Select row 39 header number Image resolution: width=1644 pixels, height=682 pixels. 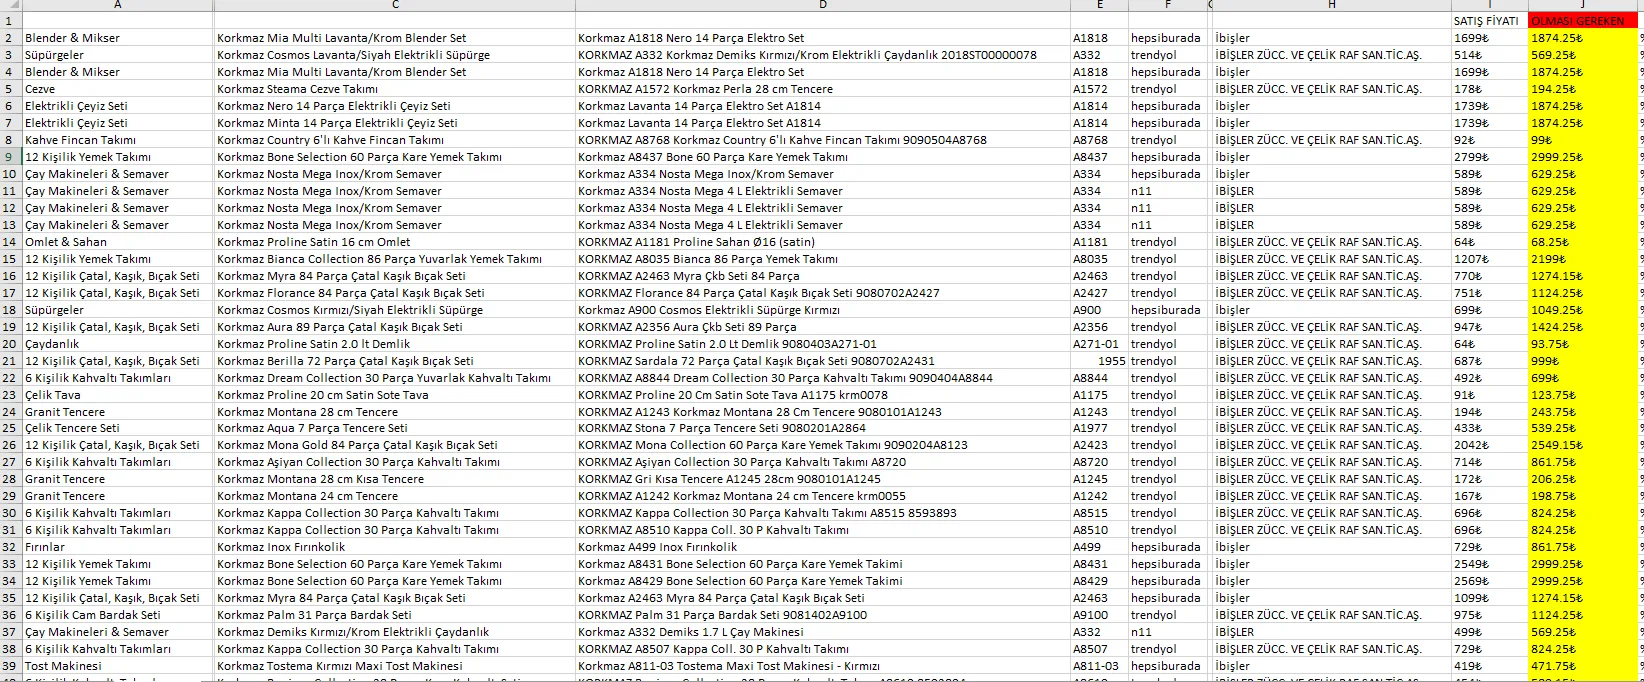click(x=10, y=666)
